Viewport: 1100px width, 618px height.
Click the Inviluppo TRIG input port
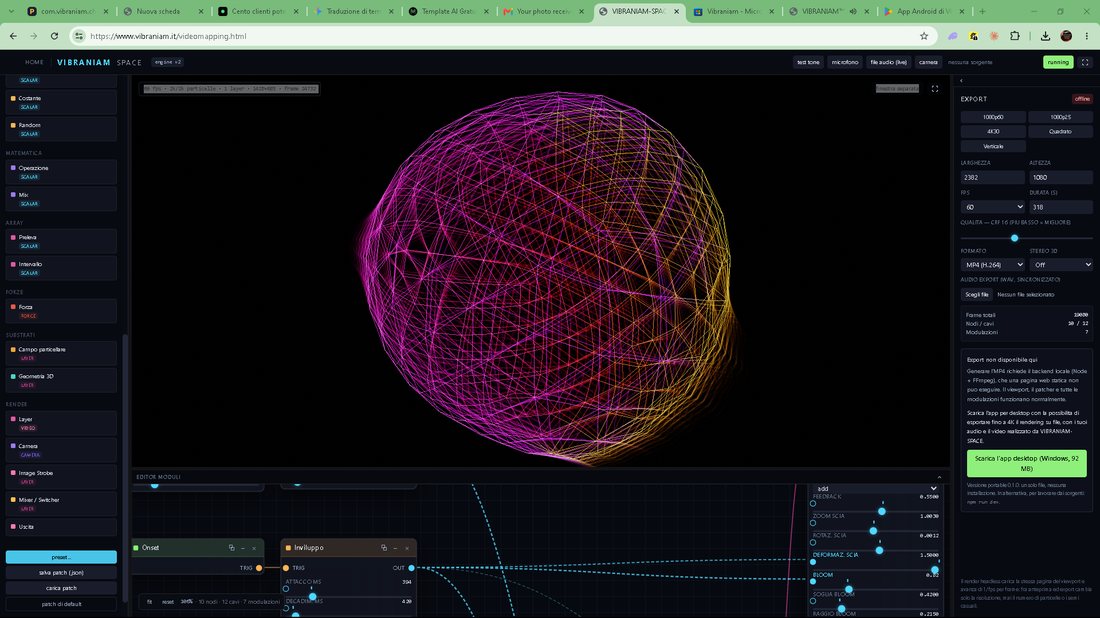pos(286,567)
